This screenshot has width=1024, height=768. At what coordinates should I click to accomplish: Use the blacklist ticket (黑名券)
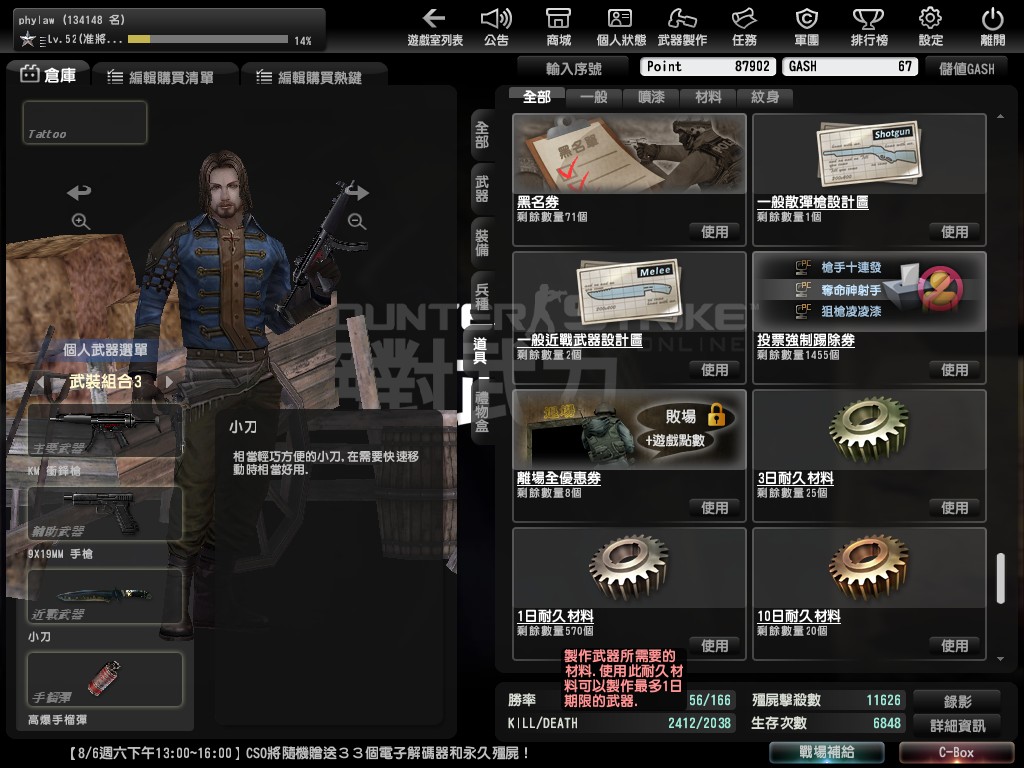(x=714, y=232)
